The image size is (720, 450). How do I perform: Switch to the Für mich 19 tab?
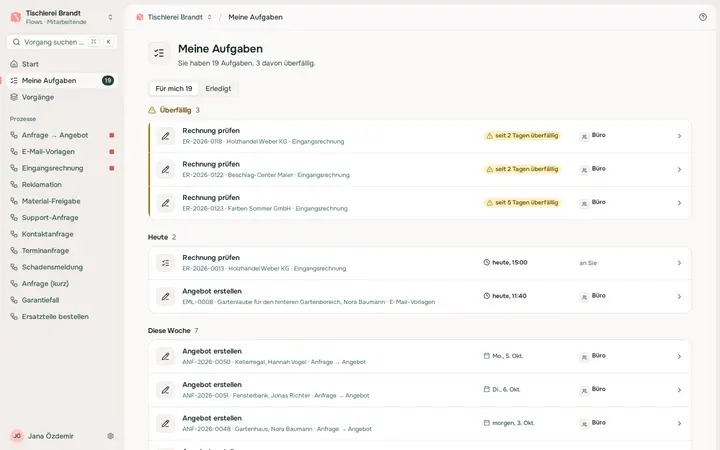pyautogui.click(x=174, y=89)
